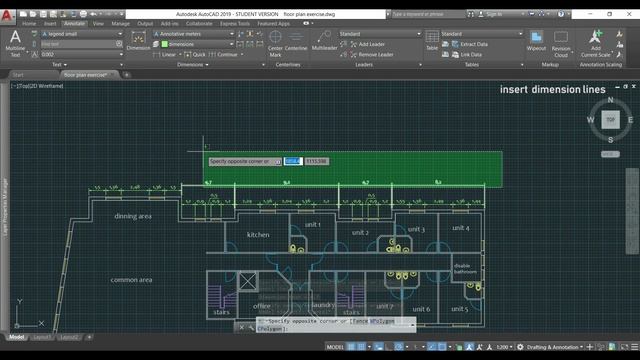
Task: Open the leader style Standard dropdown
Action: coord(380,34)
